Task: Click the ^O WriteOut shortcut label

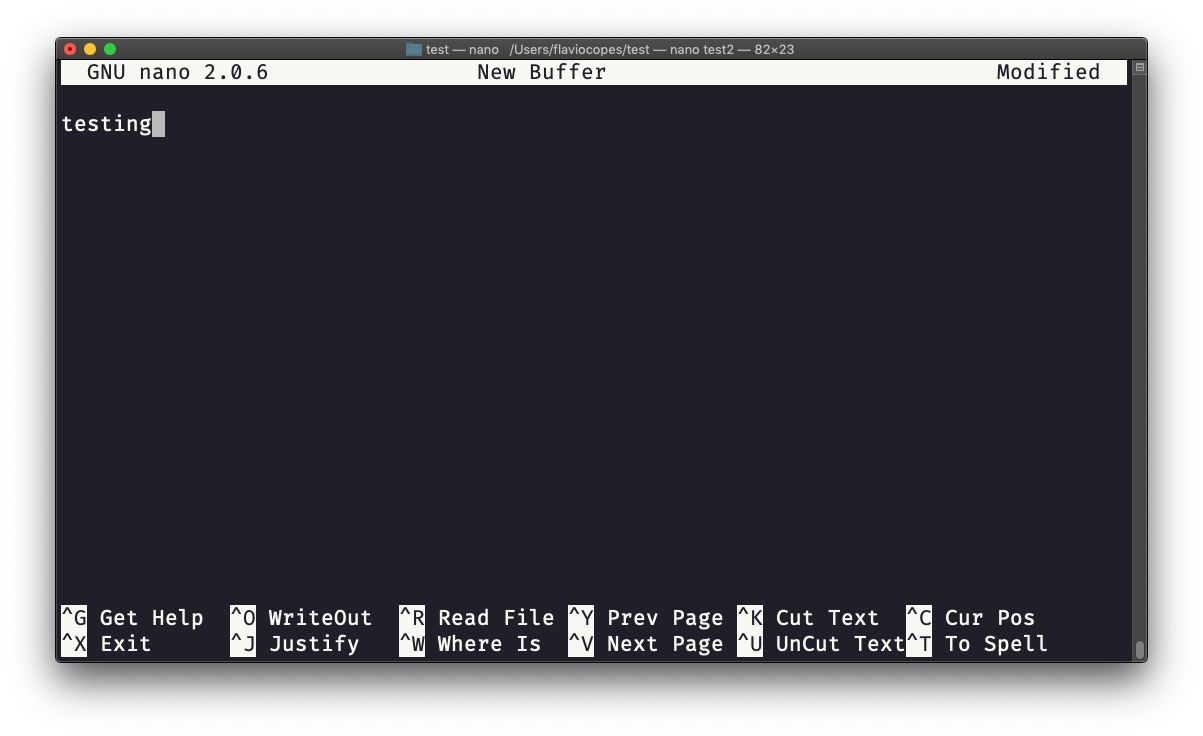Action: tap(301, 618)
